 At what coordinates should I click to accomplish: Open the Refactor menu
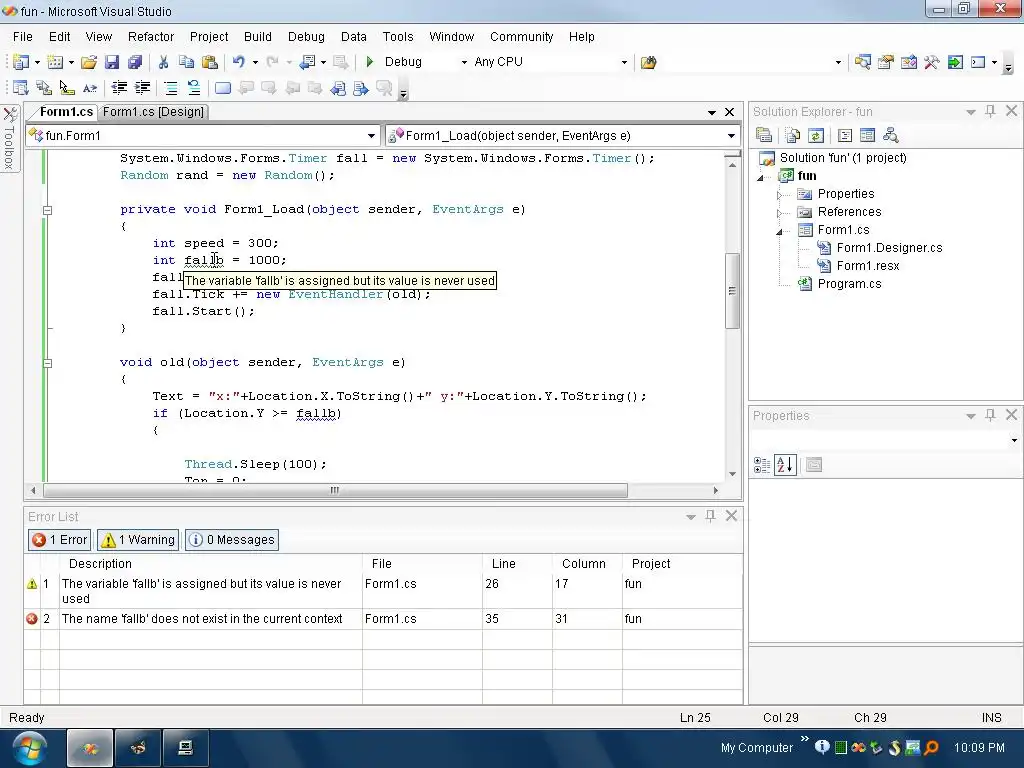[151, 37]
